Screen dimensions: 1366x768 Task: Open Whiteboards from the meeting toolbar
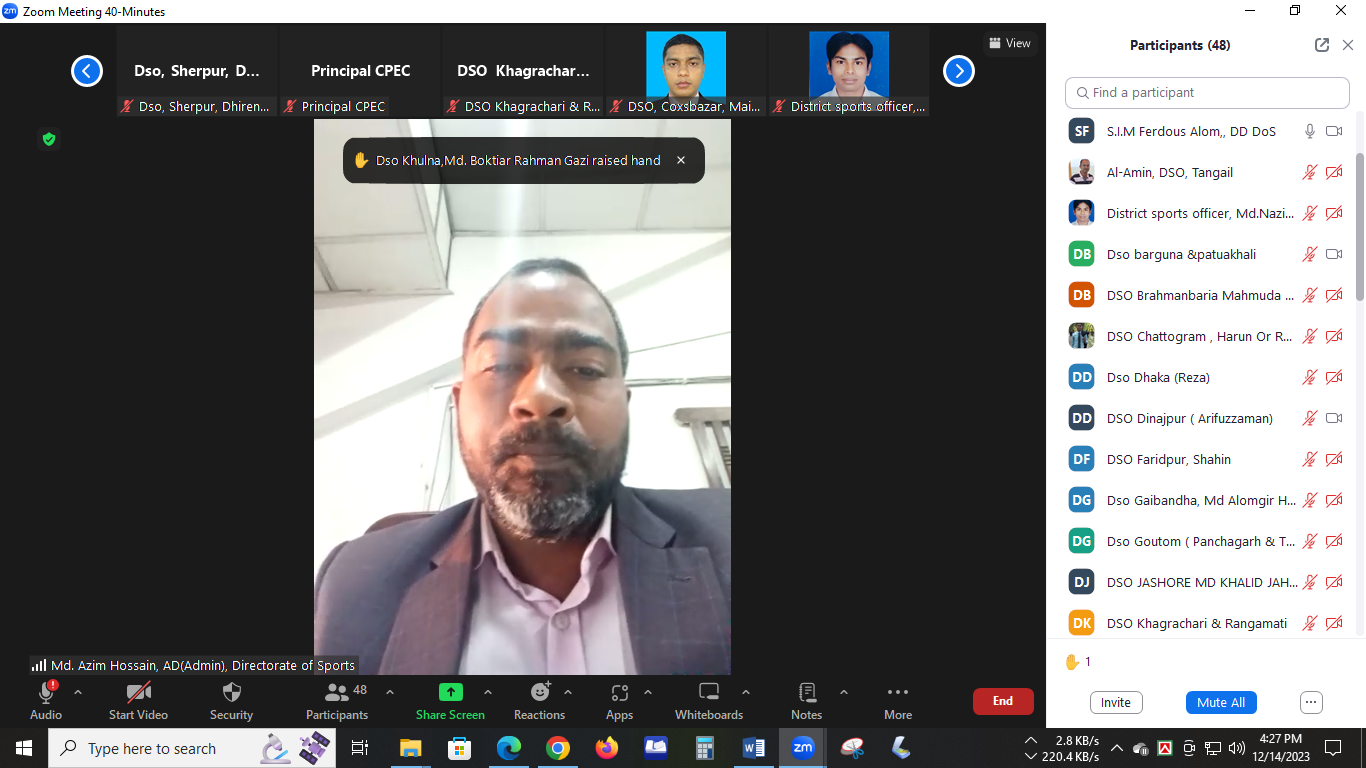(x=709, y=700)
